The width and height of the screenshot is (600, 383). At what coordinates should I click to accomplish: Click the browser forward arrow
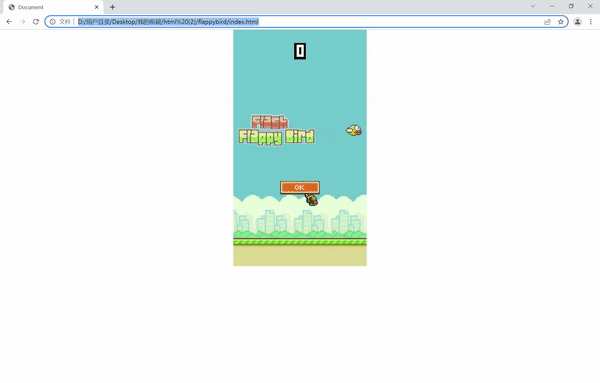click(x=23, y=22)
